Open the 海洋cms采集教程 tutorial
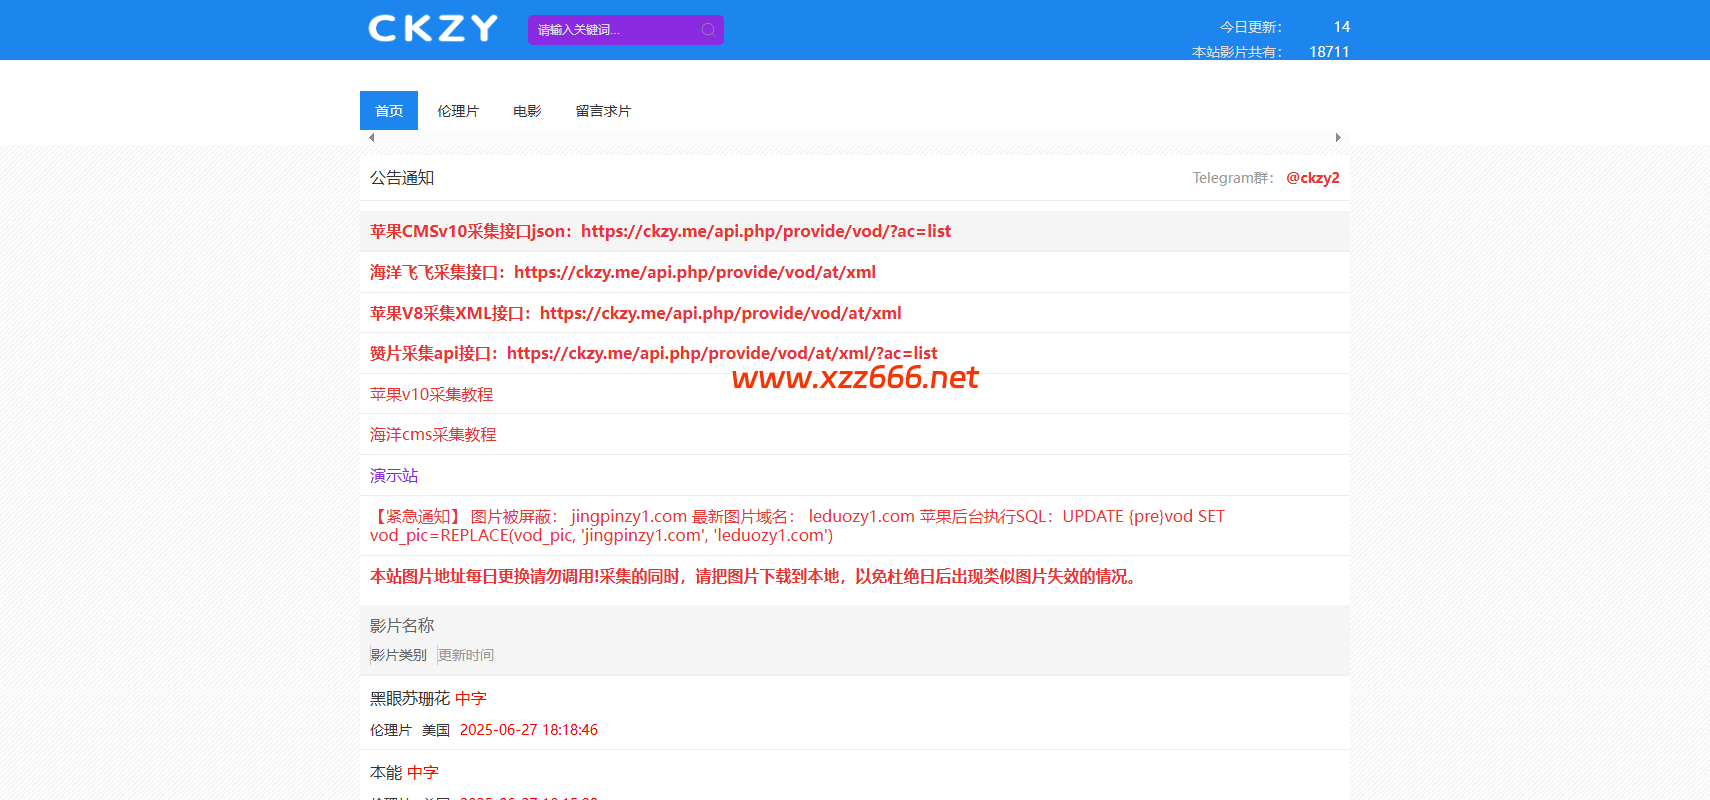The width and height of the screenshot is (1710, 800). pyautogui.click(x=433, y=434)
